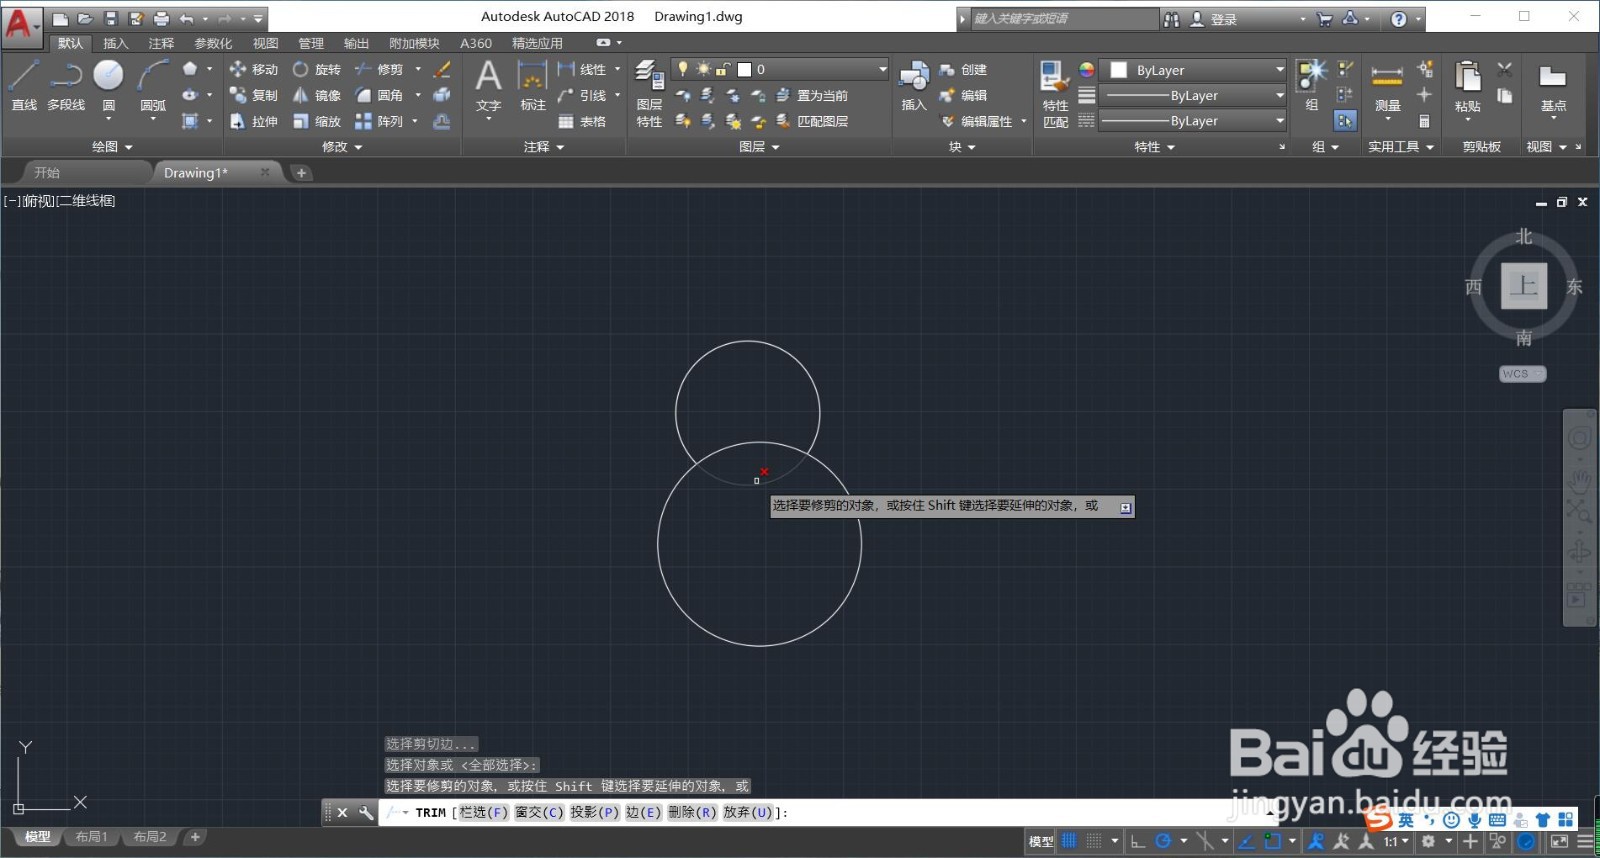The width and height of the screenshot is (1600, 858).
Task: Select the Circle (圆) tool icon
Action: click(x=108, y=76)
